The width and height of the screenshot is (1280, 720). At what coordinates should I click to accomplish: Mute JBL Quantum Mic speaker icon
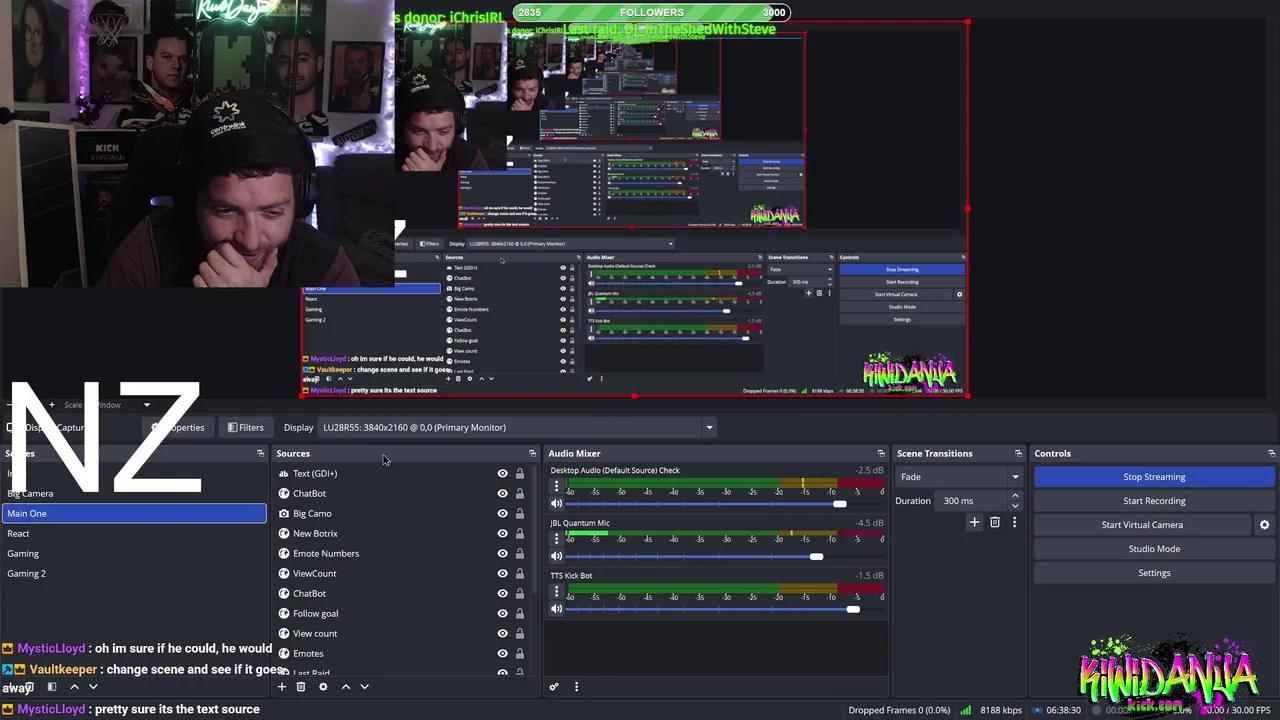pyautogui.click(x=557, y=556)
